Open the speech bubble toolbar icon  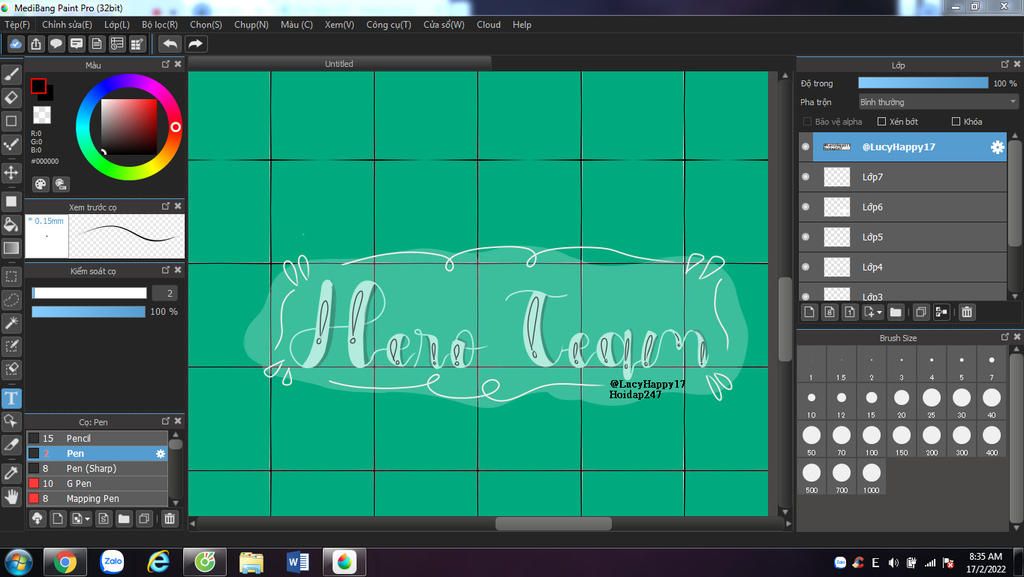56,44
